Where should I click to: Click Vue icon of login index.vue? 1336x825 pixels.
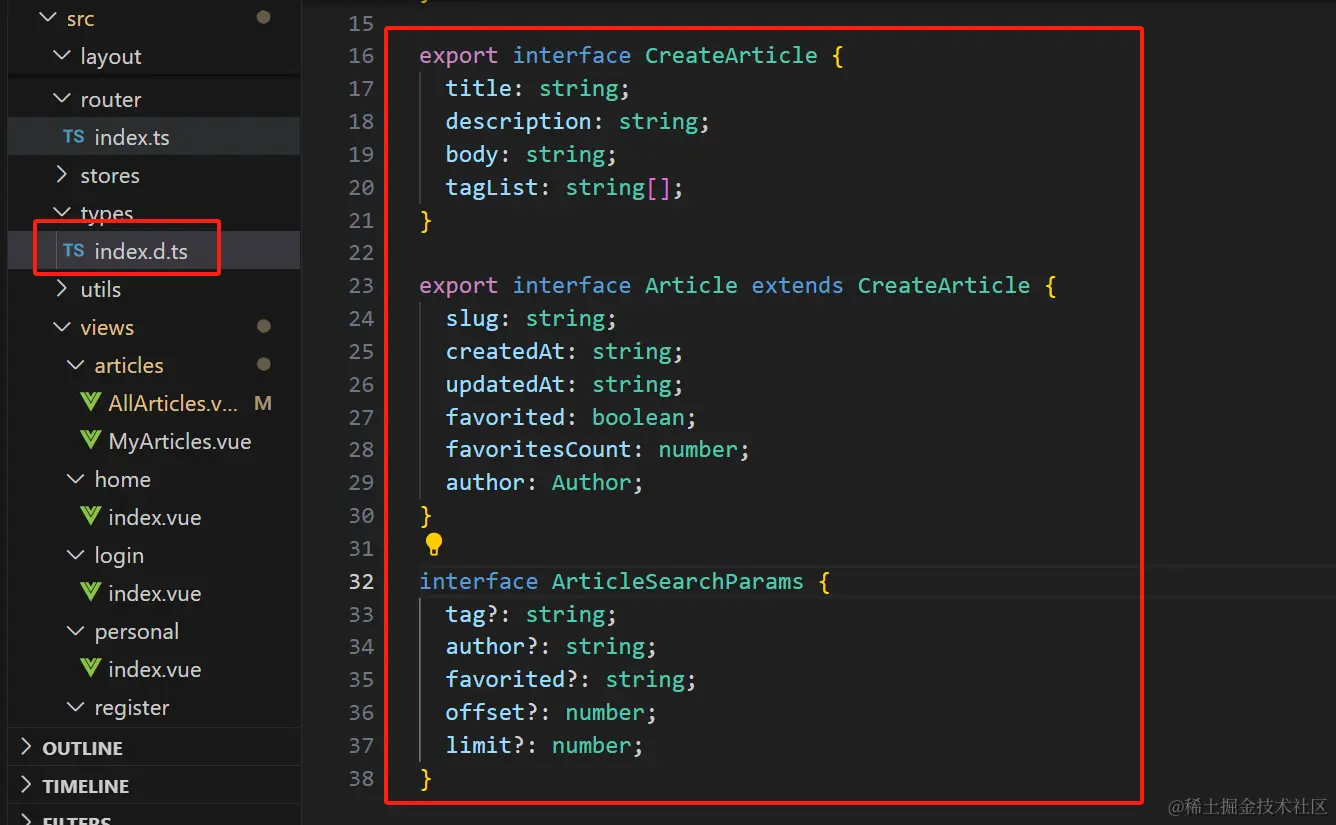click(91, 593)
